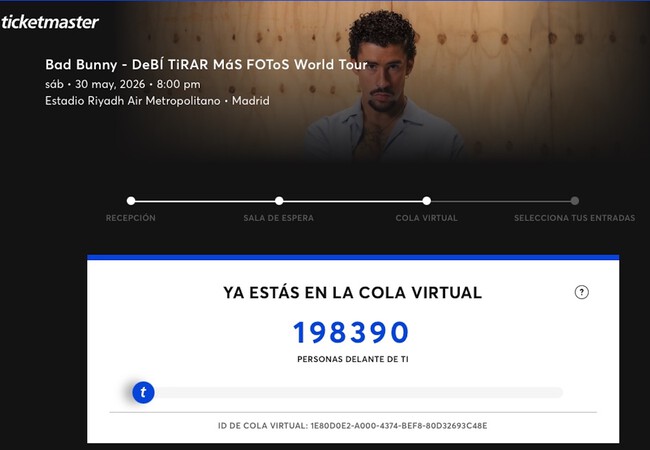
Task: Click the artist photo in the banner
Action: coord(383,85)
